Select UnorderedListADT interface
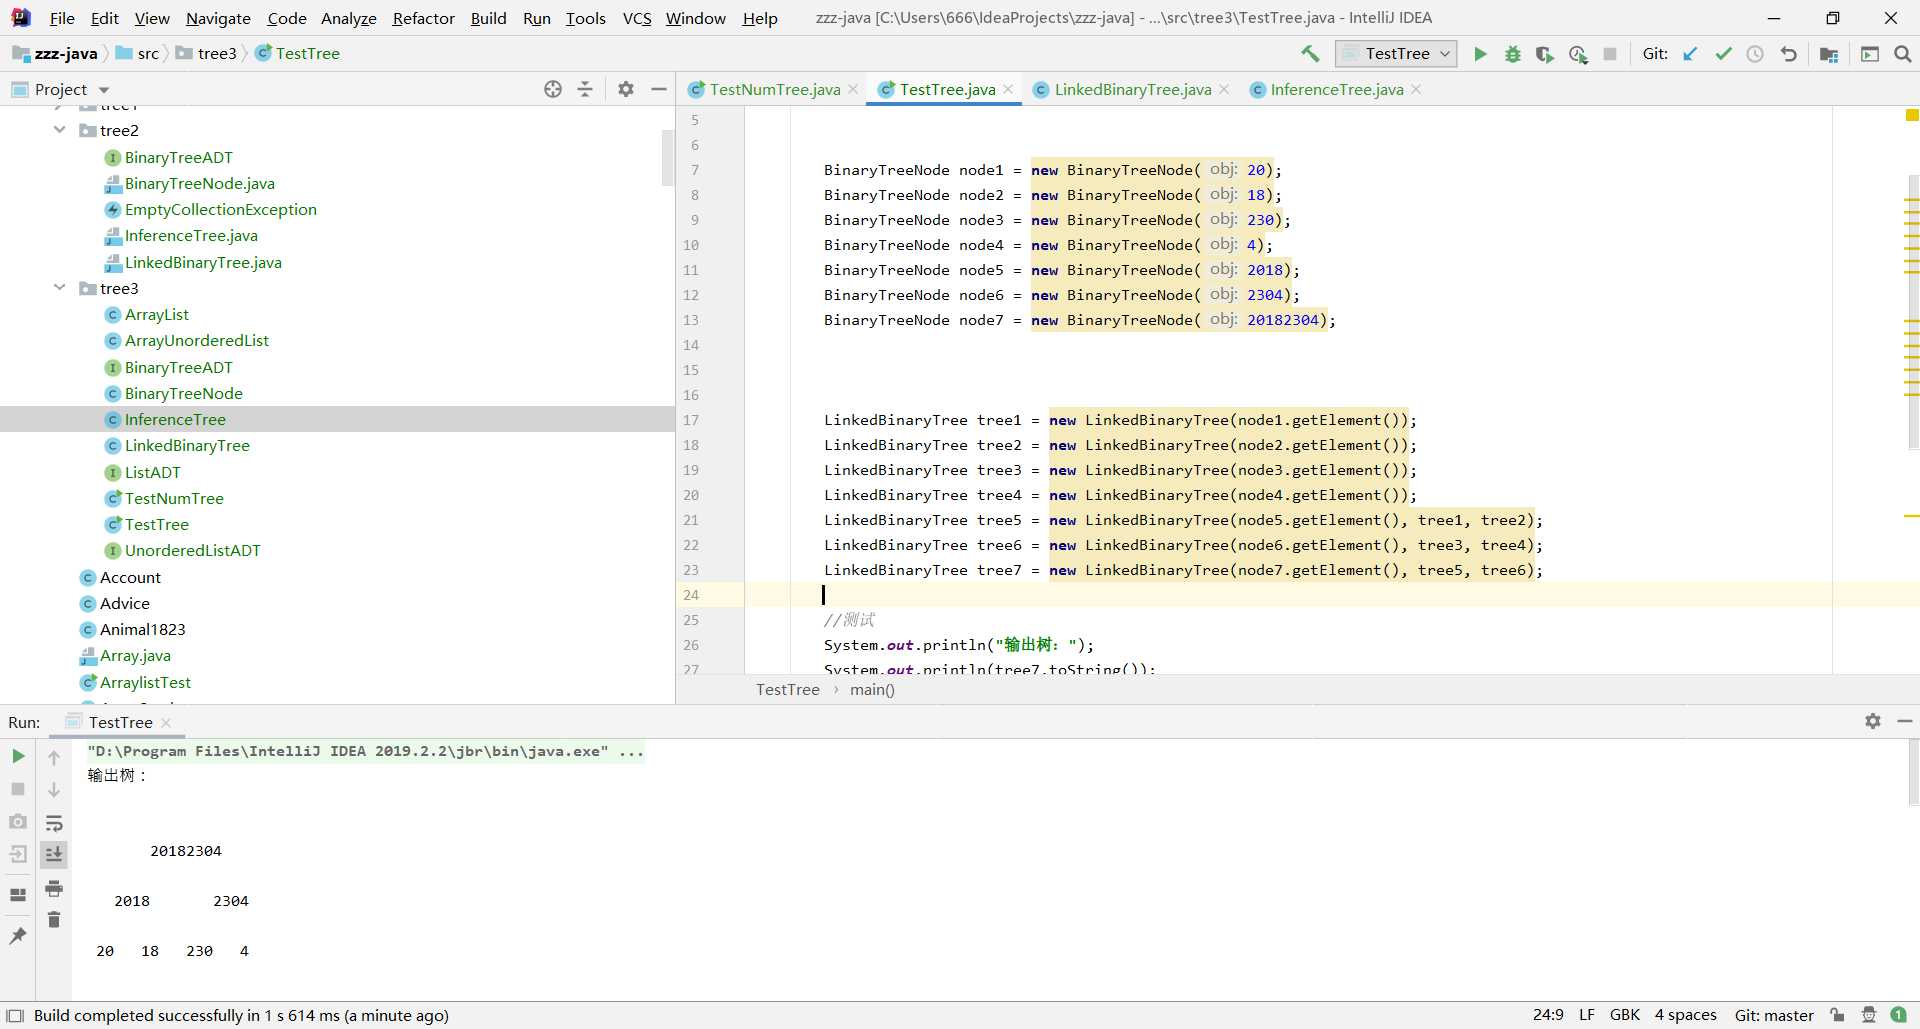The height and width of the screenshot is (1029, 1920). (x=192, y=550)
